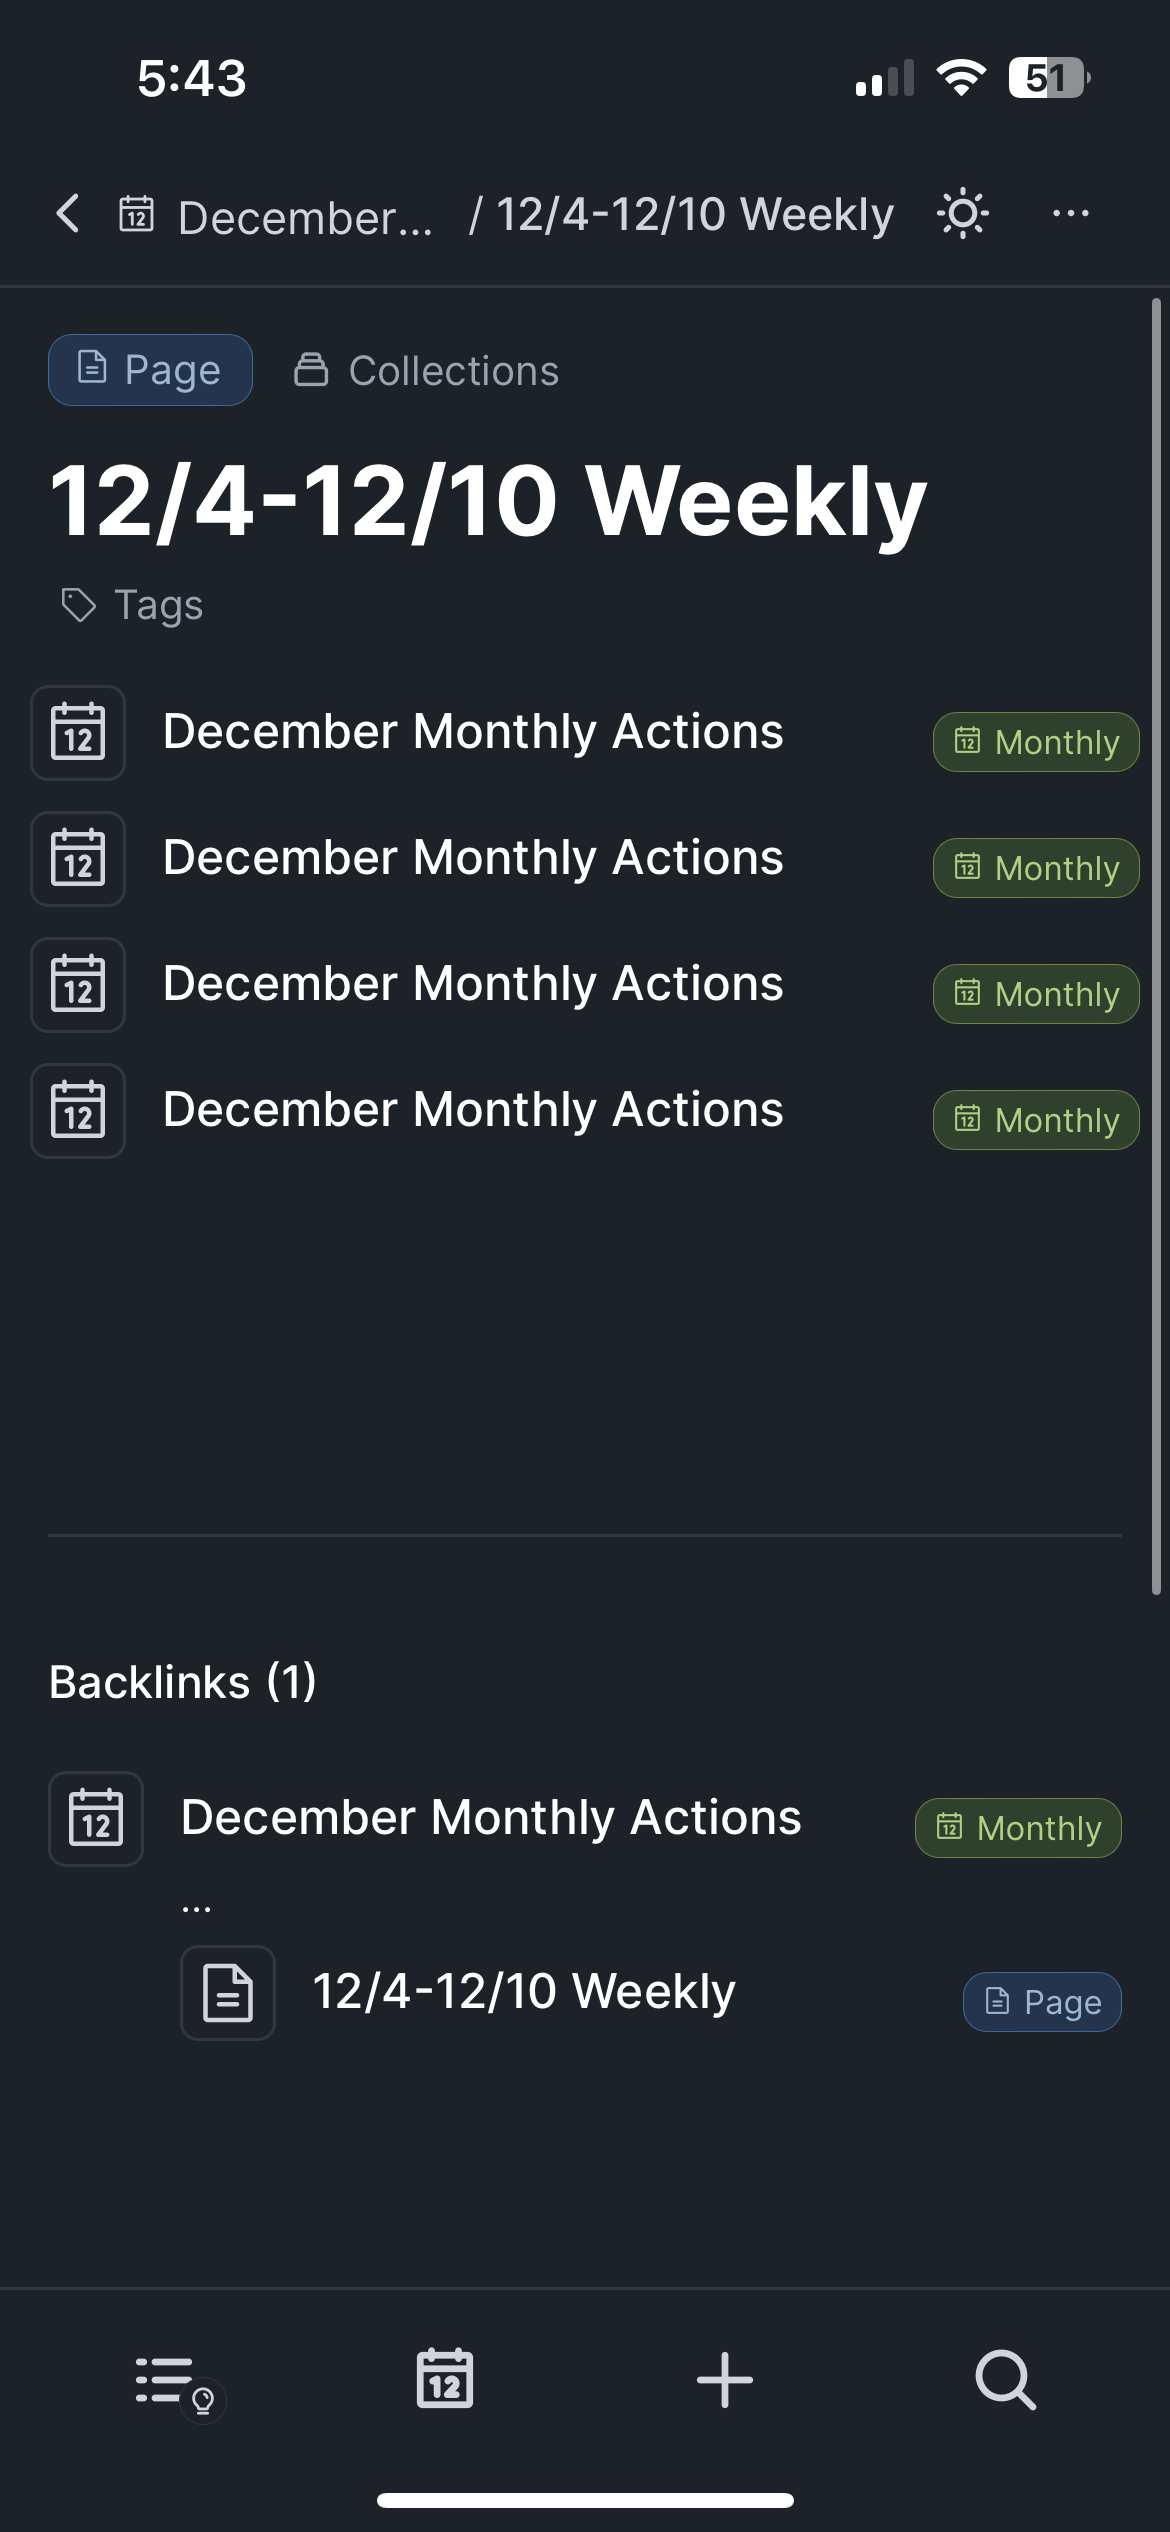Tap the plus icon to create new

click(x=725, y=2379)
